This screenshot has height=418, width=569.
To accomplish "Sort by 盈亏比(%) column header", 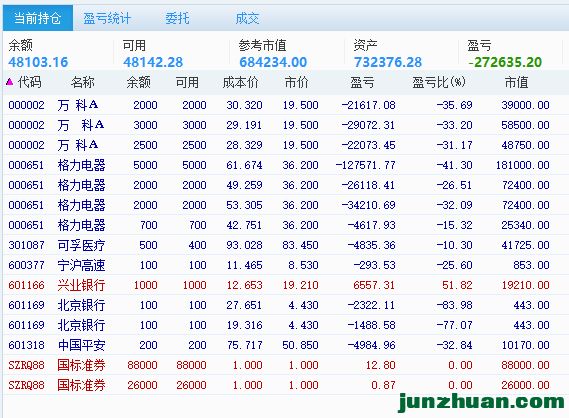I will point(439,82).
